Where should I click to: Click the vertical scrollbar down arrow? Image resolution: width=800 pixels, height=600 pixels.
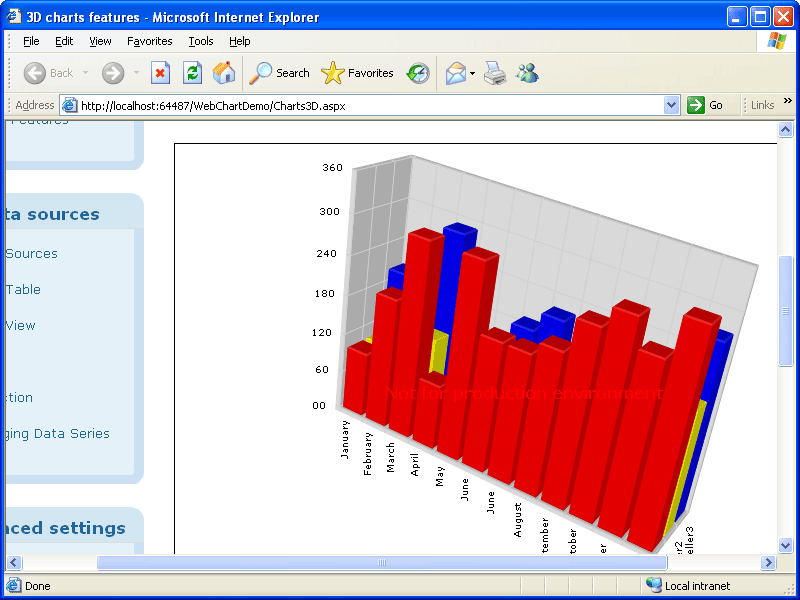[785, 545]
